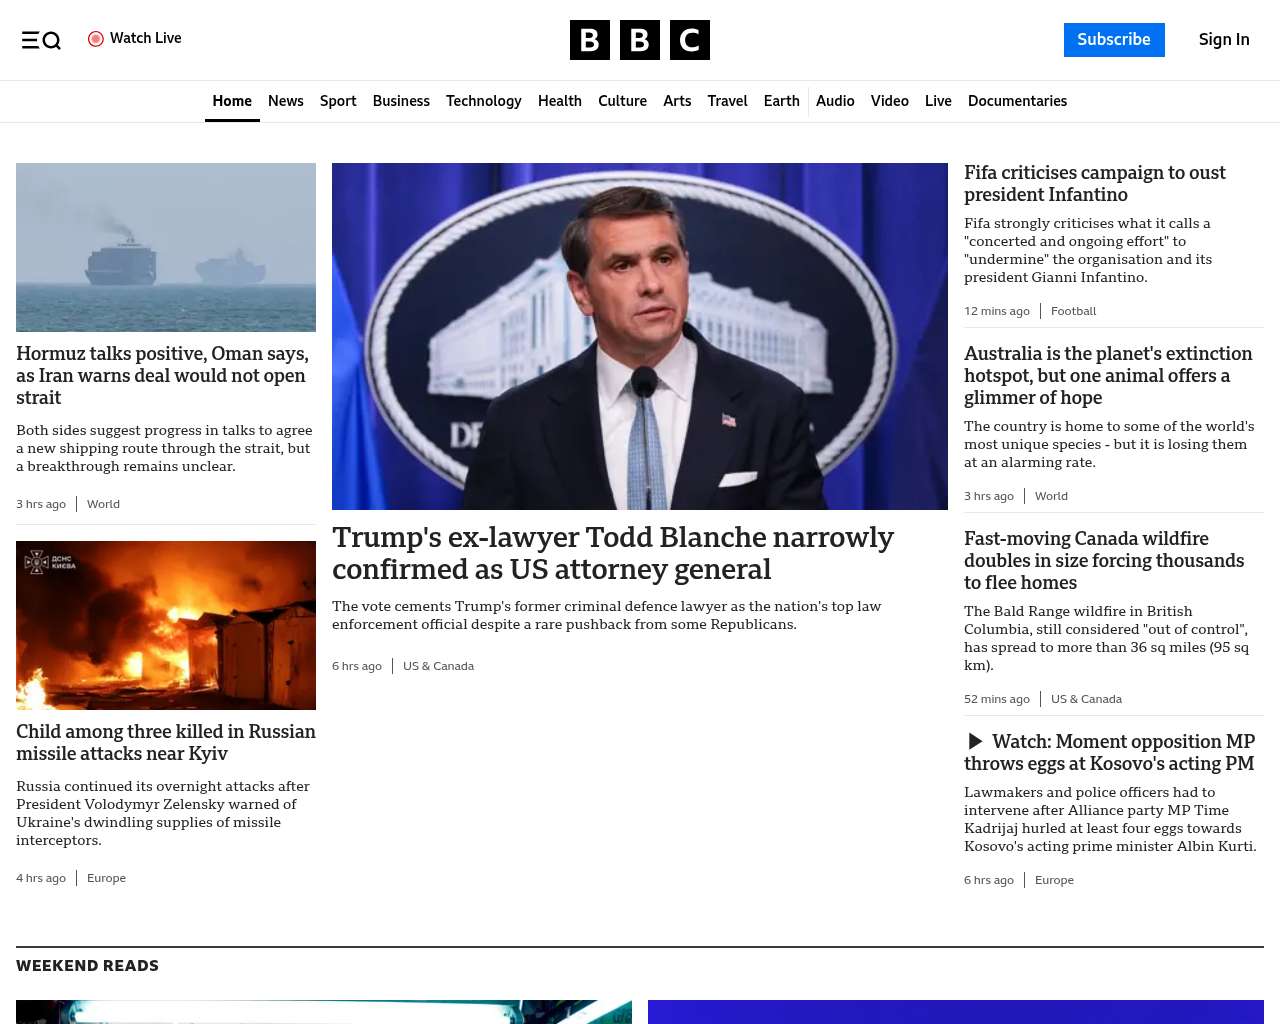The height and width of the screenshot is (1024, 1280).
Task: Click the Todd Blanche story summary text
Action: [607, 615]
